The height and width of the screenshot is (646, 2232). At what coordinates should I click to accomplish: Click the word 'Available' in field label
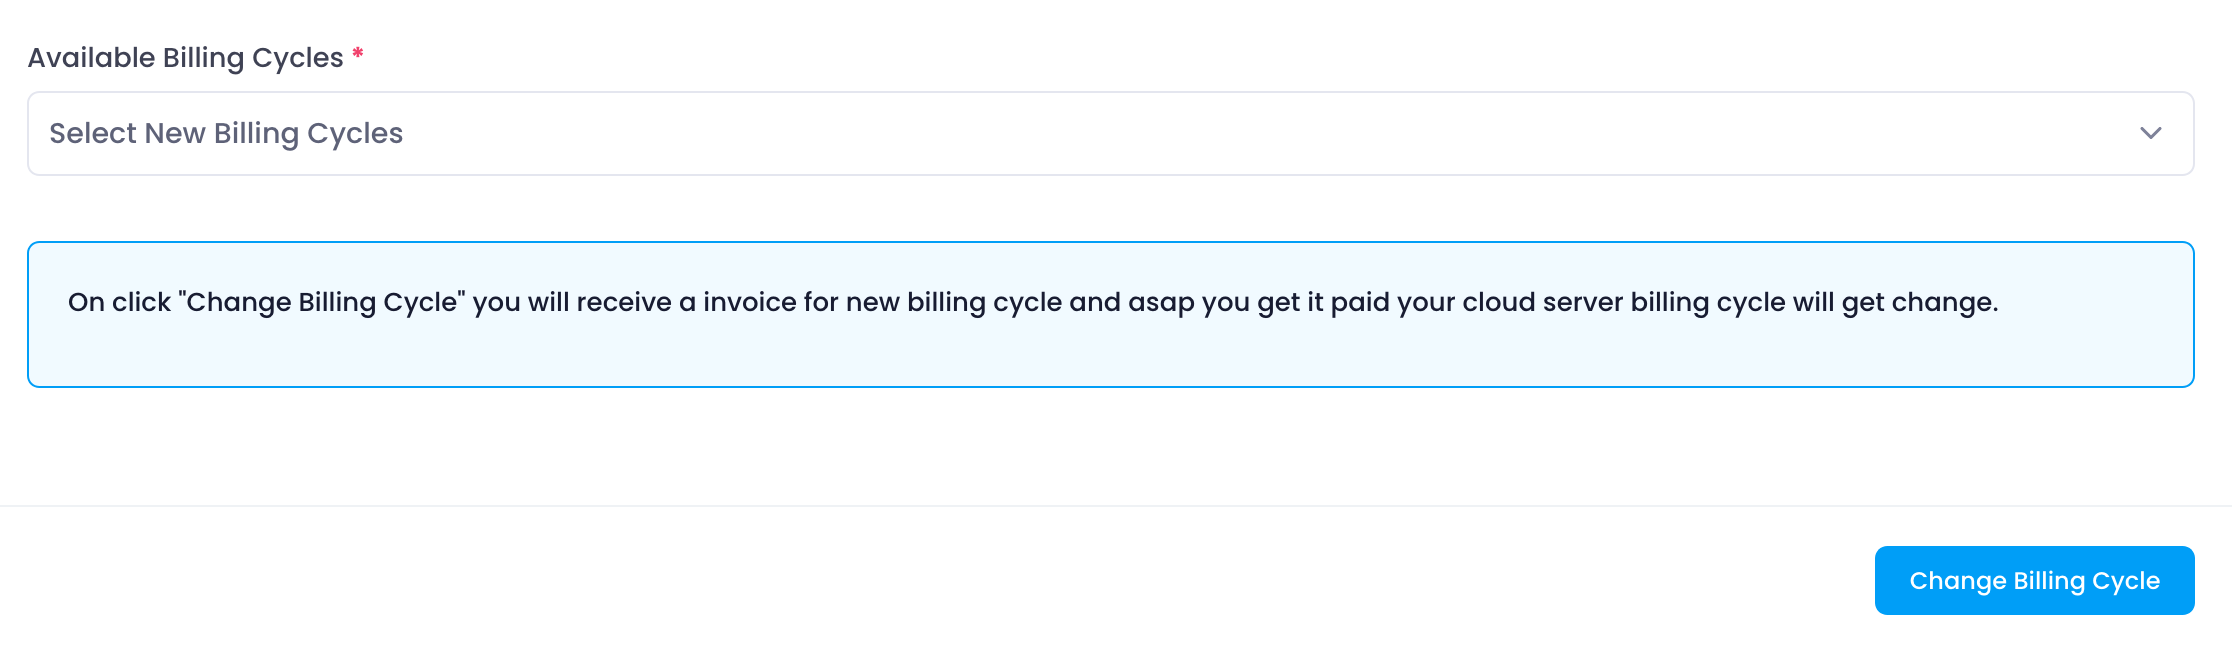91,58
